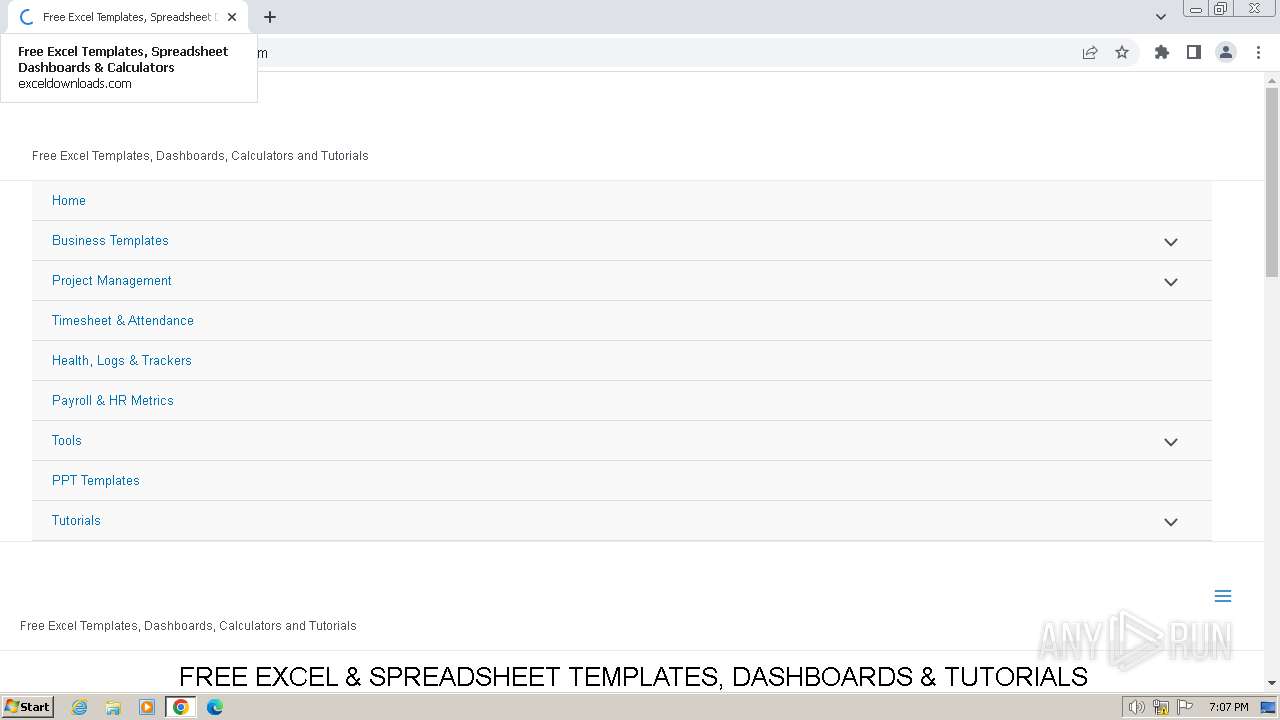Open the Chrome three-dot menu
Image resolution: width=1280 pixels, height=720 pixels.
1258,53
